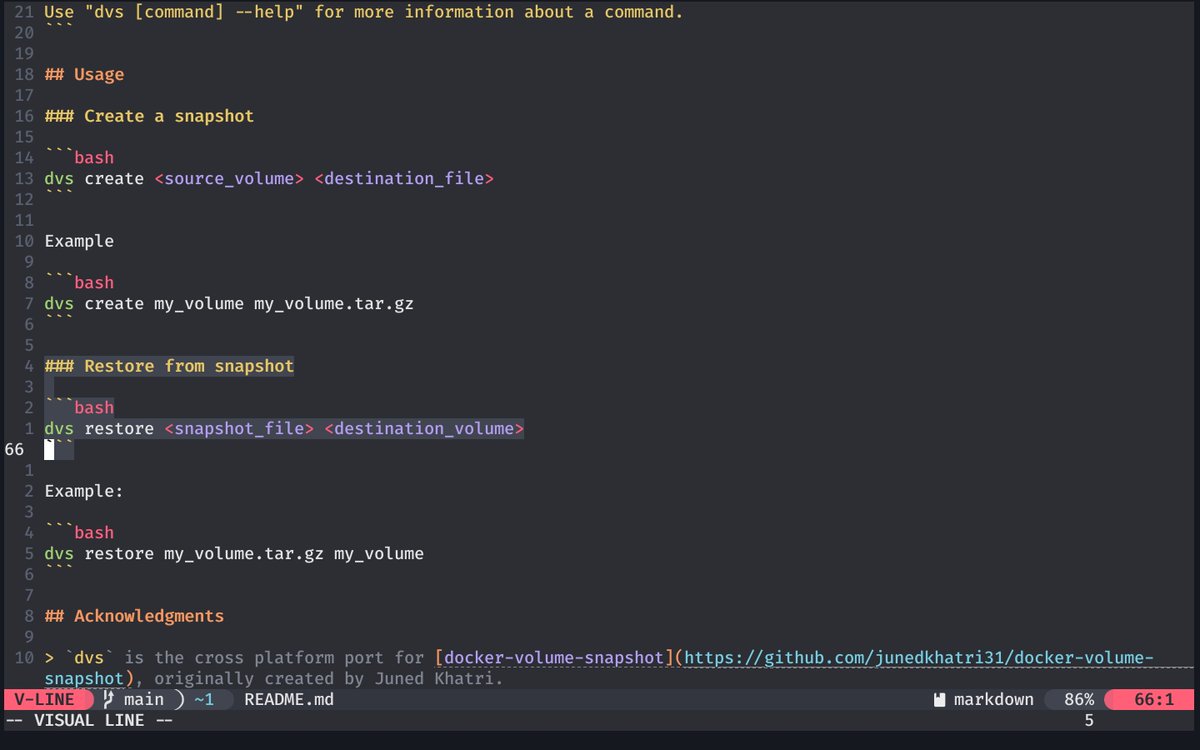The width and height of the screenshot is (1200, 750).
Task: Click the <destination_file> placeholder
Action: (x=404, y=178)
